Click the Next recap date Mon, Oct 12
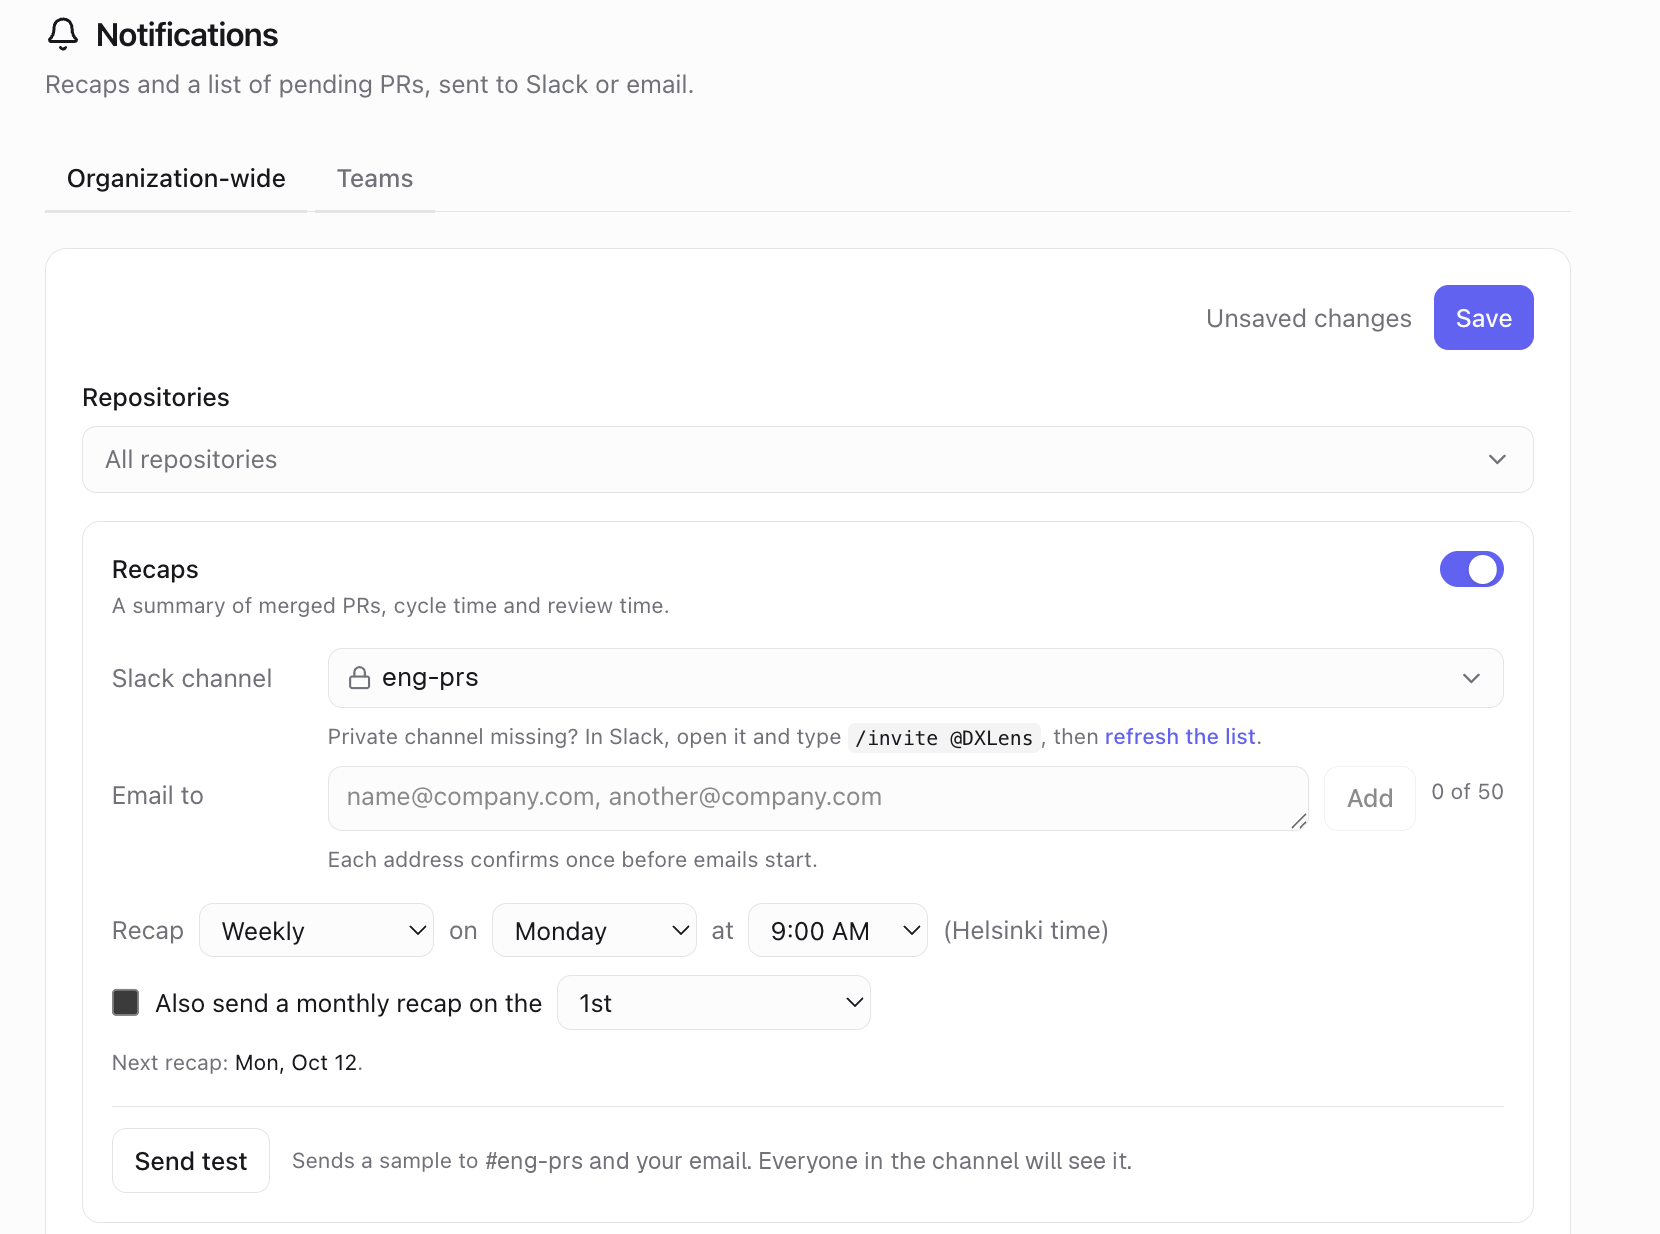Viewport: 1660px width, 1234px height. [296, 1062]
